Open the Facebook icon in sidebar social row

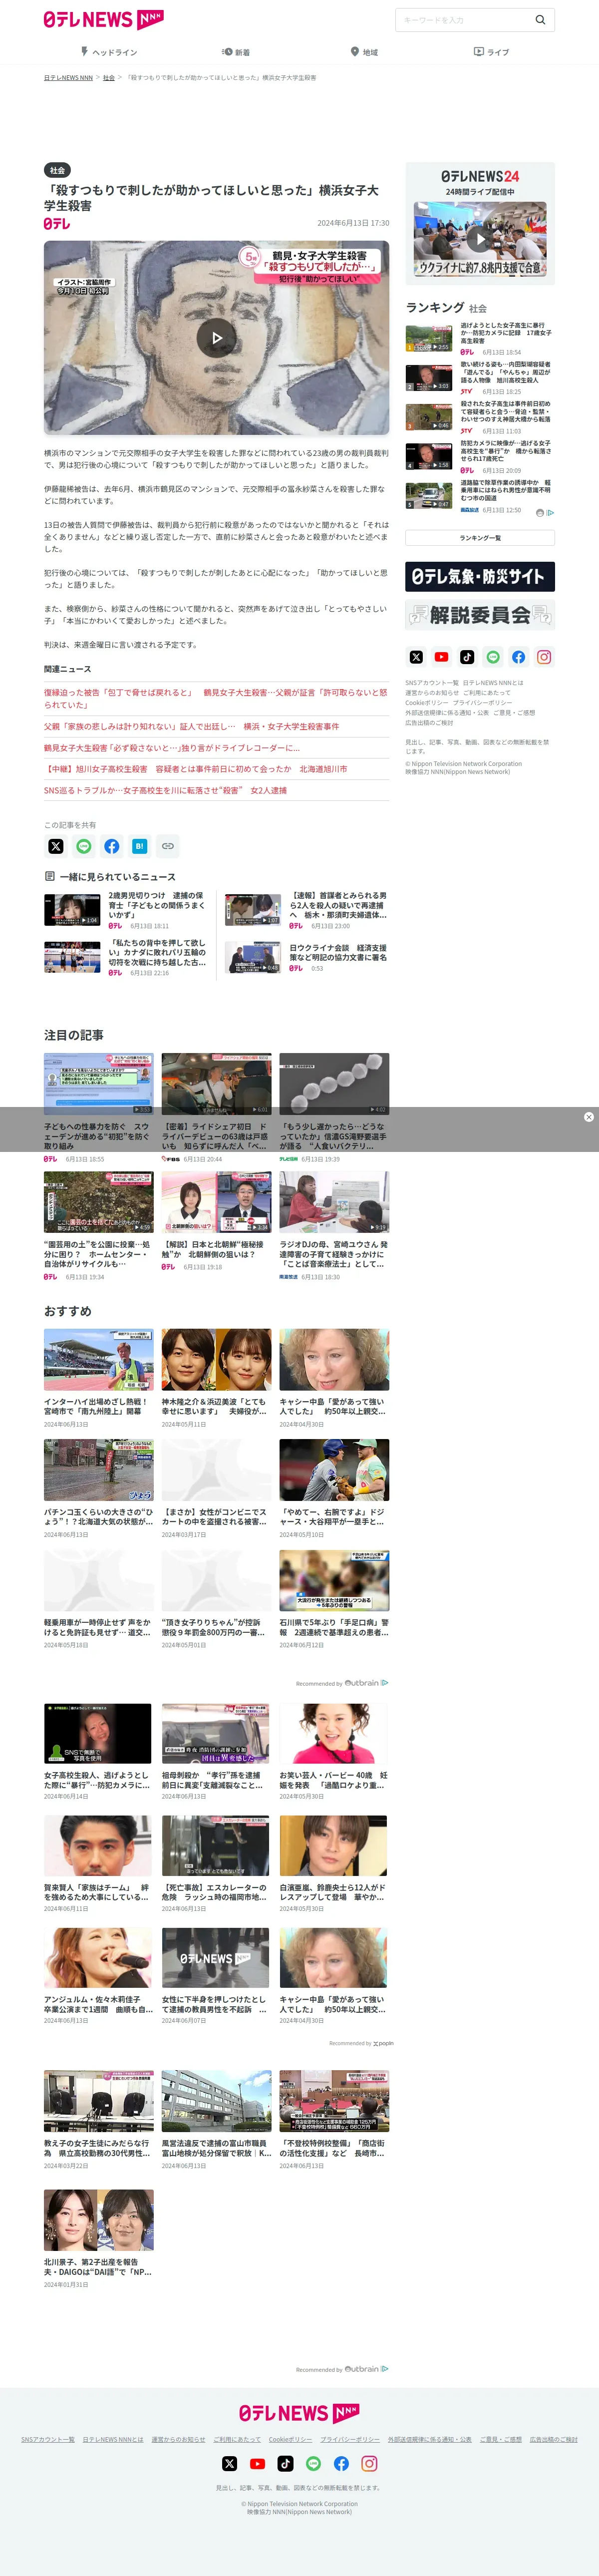tap(518, 657)
